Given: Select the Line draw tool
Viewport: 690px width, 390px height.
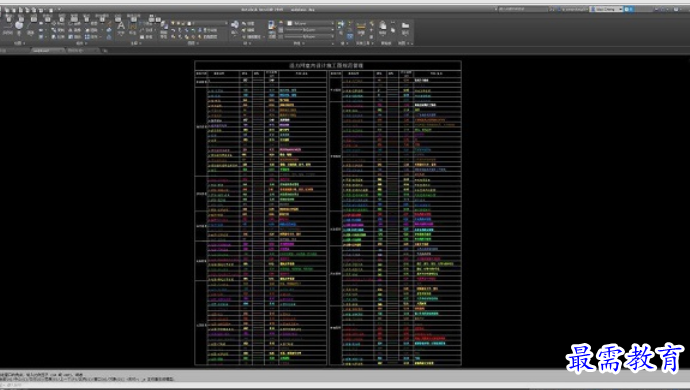Looking at the screenshot, I should [7, 26].
